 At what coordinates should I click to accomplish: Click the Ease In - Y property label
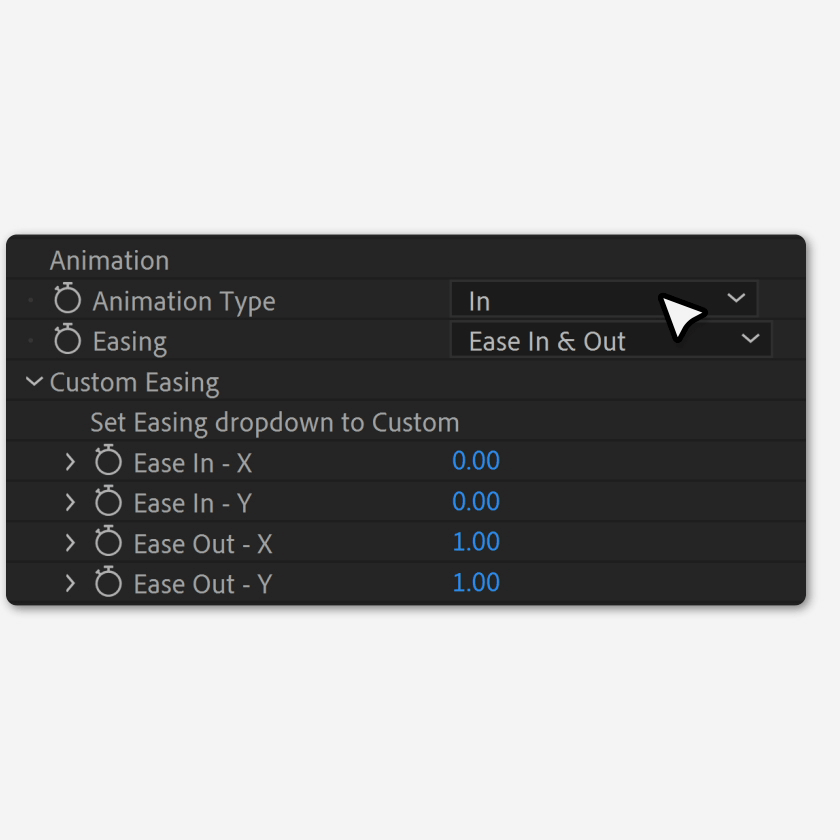click(193, 502)
